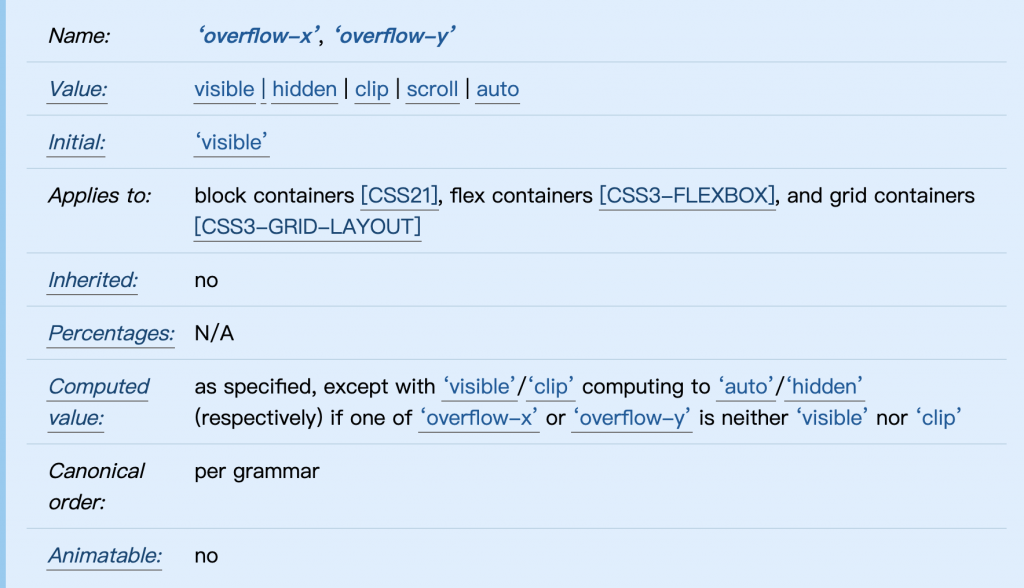Follow the 'overflow-x' link in computed value text
Screen dimensions: 1024x588
coord(479,418)
